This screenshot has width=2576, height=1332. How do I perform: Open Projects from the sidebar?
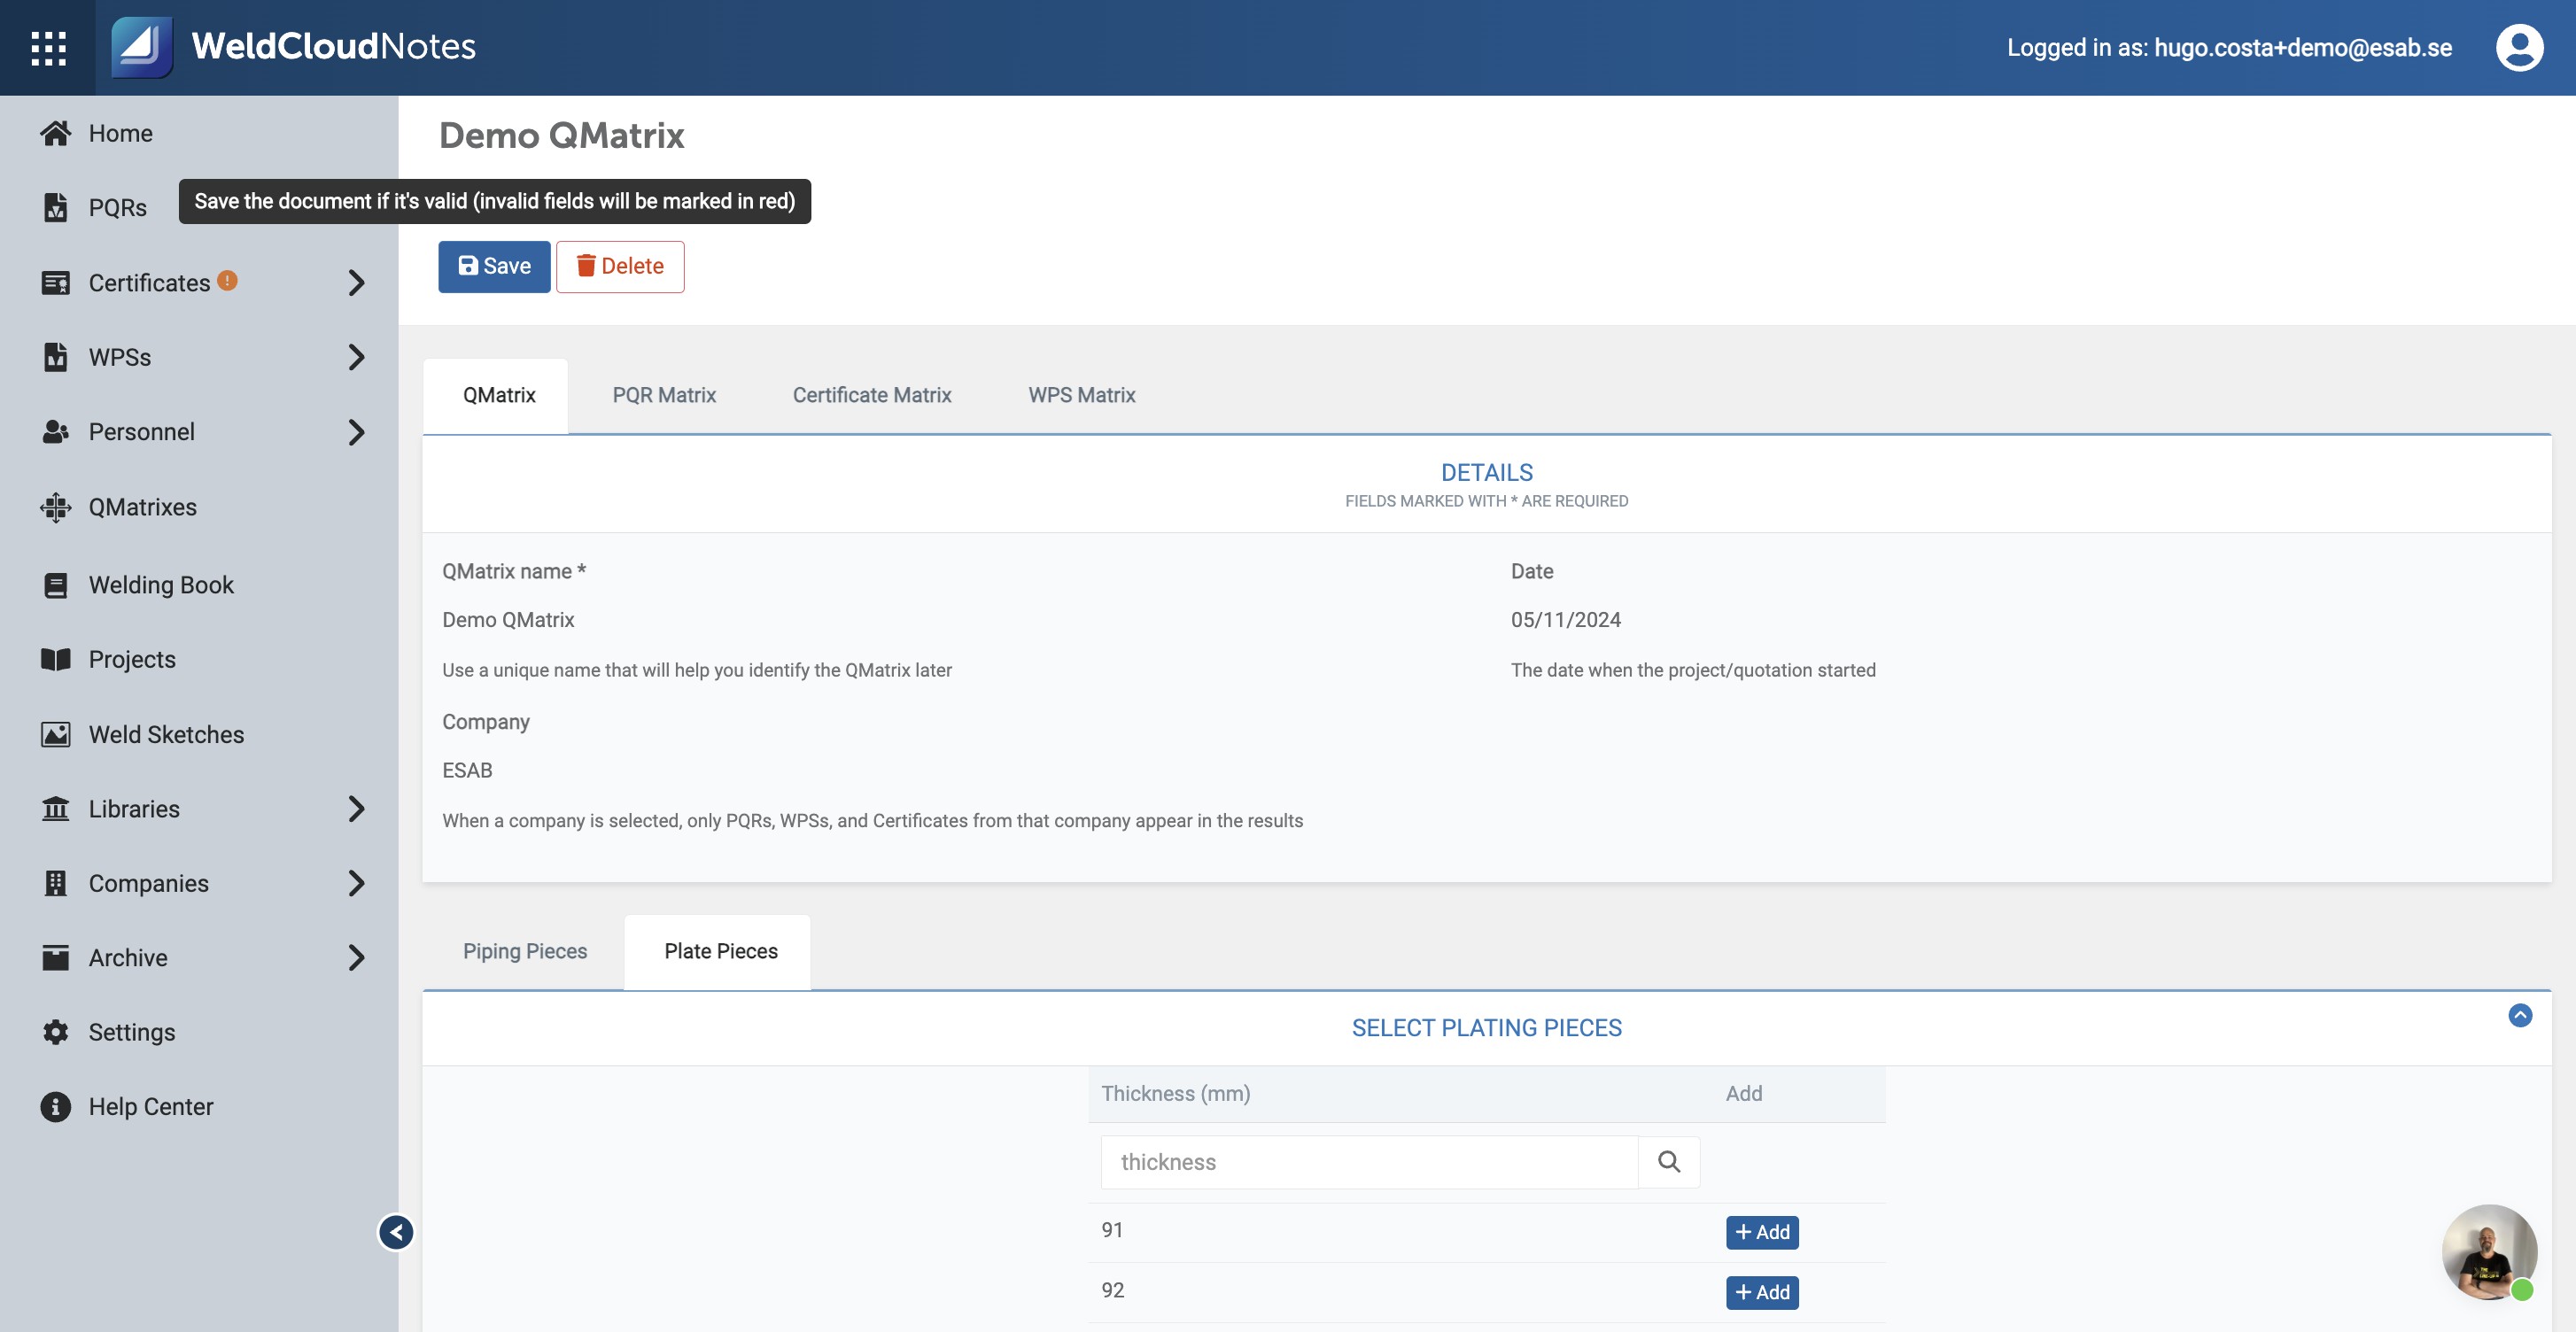(x=132, y=660)
